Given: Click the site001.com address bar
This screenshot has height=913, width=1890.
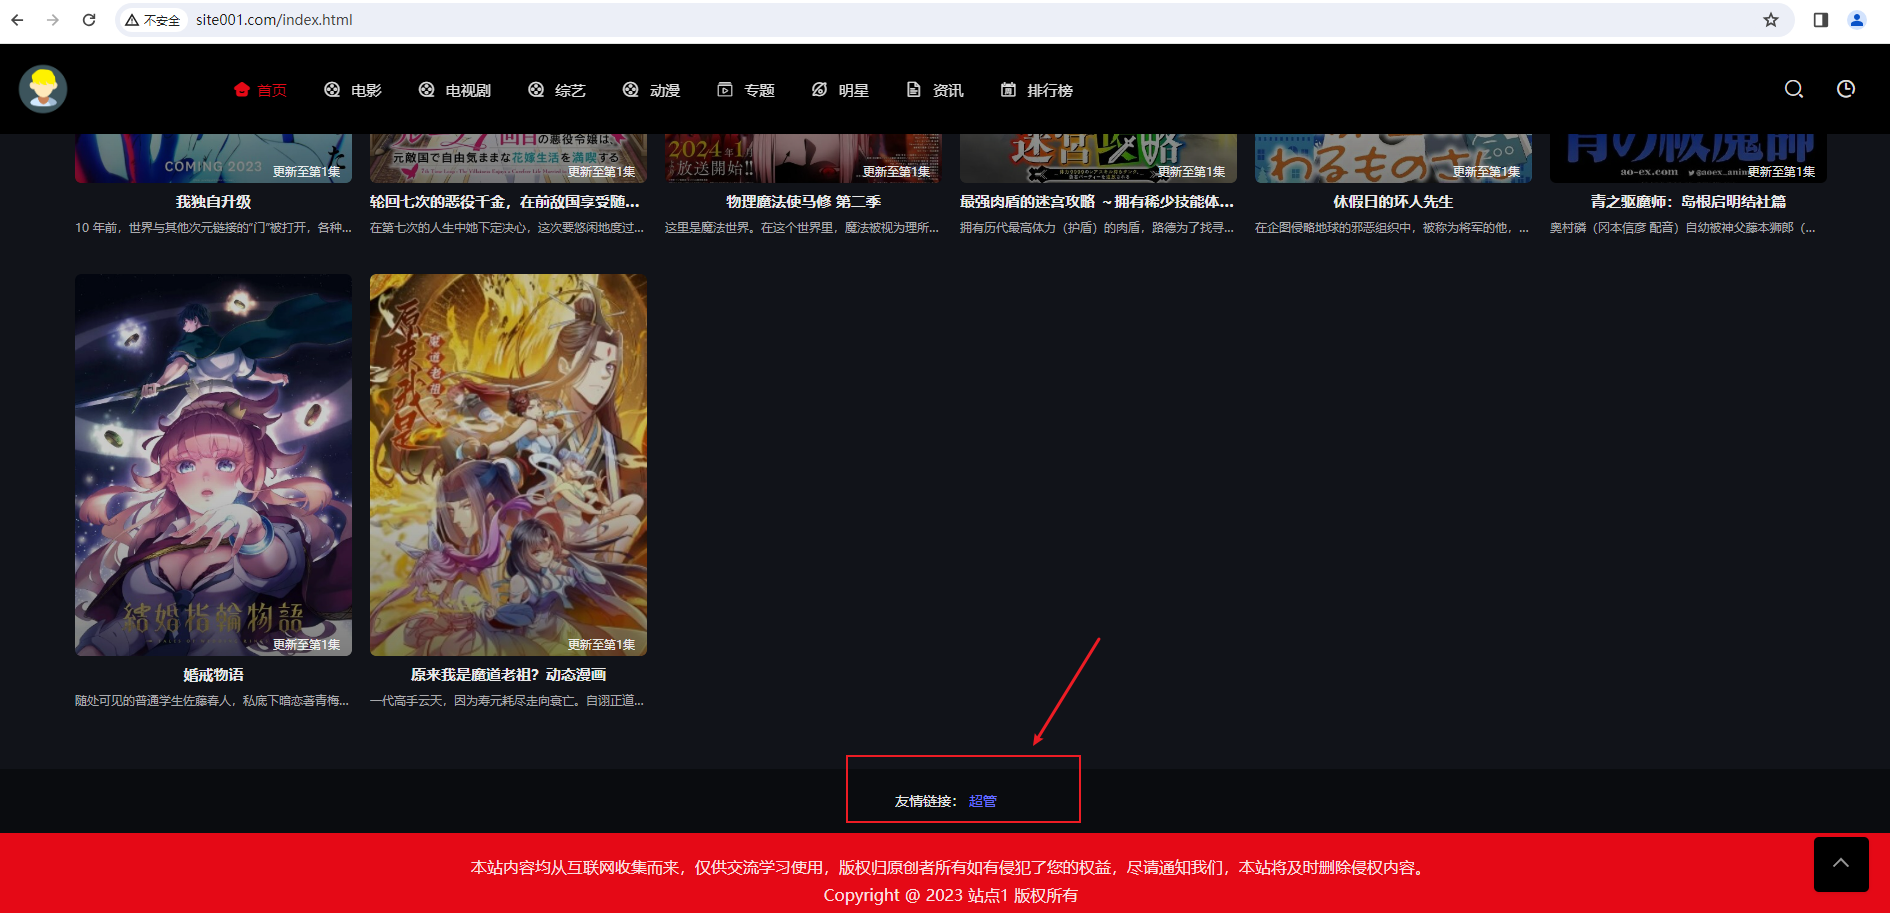Looking at the screenshot, I should pos(955,20).
